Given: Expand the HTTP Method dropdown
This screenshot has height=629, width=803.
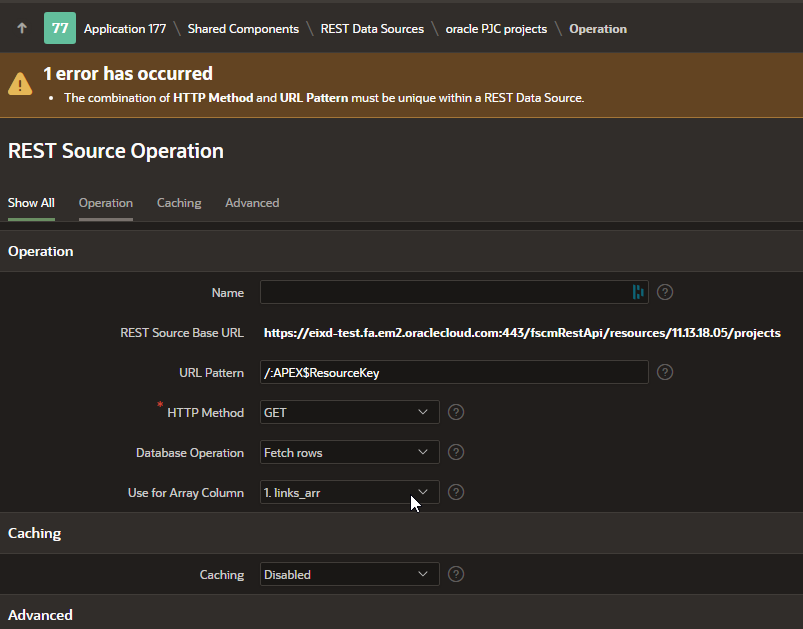Looking at the screenshot, I should tap(349, 412).
